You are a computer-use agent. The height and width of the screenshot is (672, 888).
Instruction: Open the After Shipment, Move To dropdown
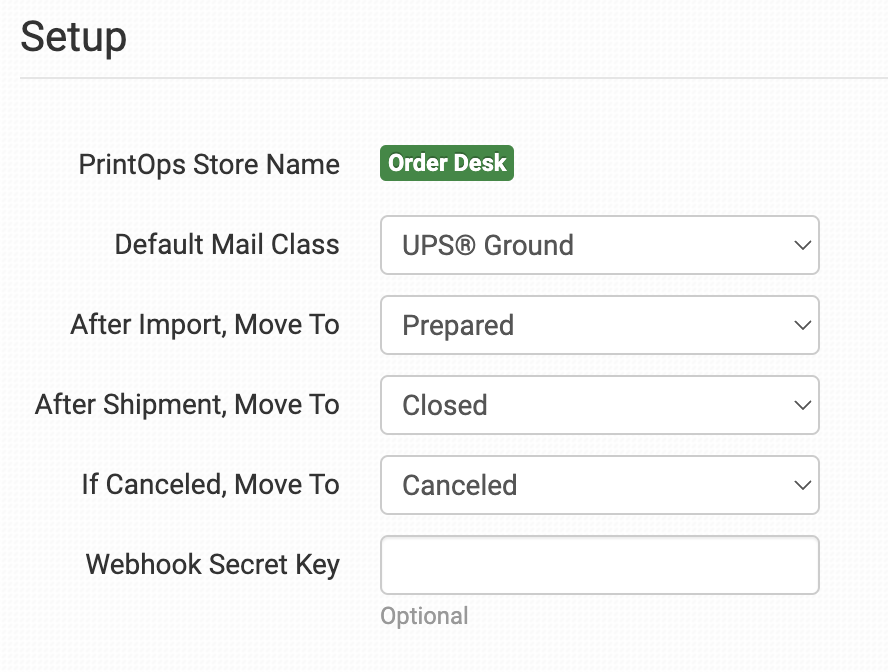coord(599,405)
